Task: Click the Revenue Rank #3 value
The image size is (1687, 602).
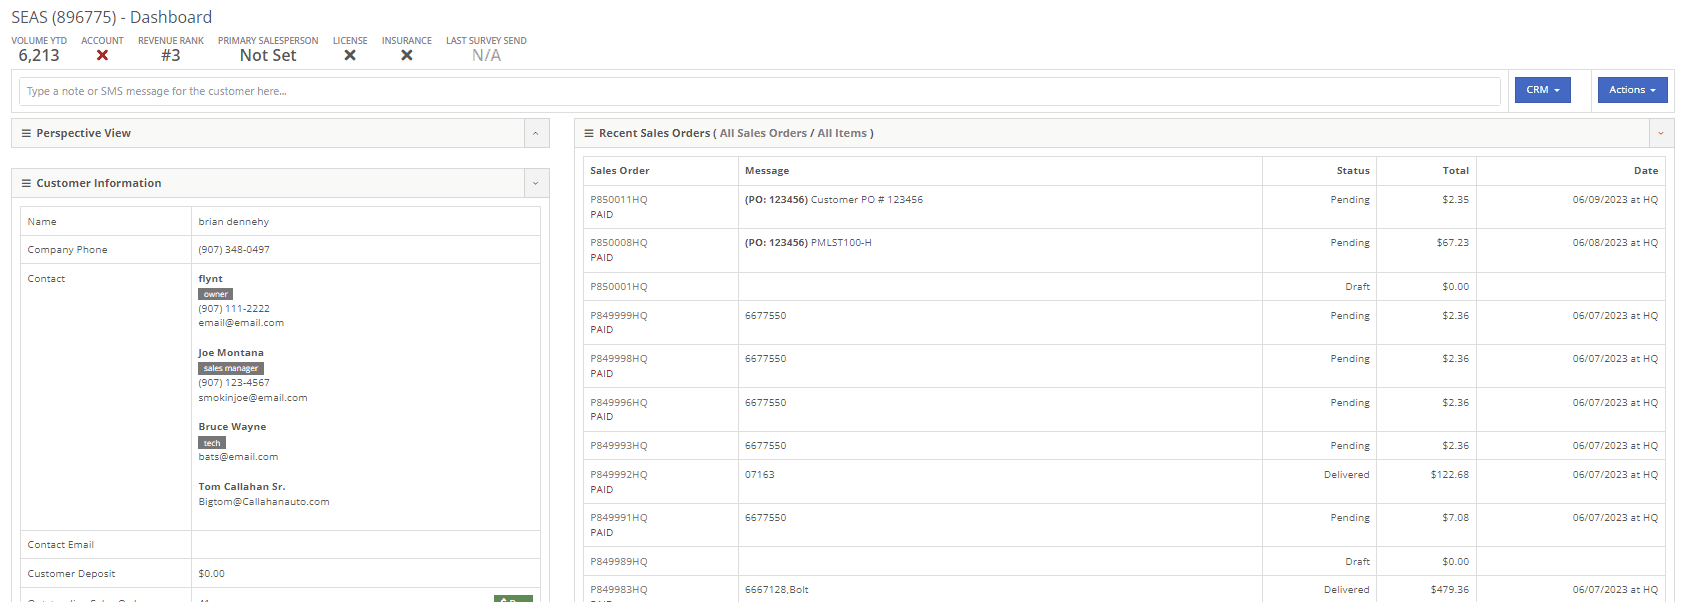Action: tap(171, 56)
